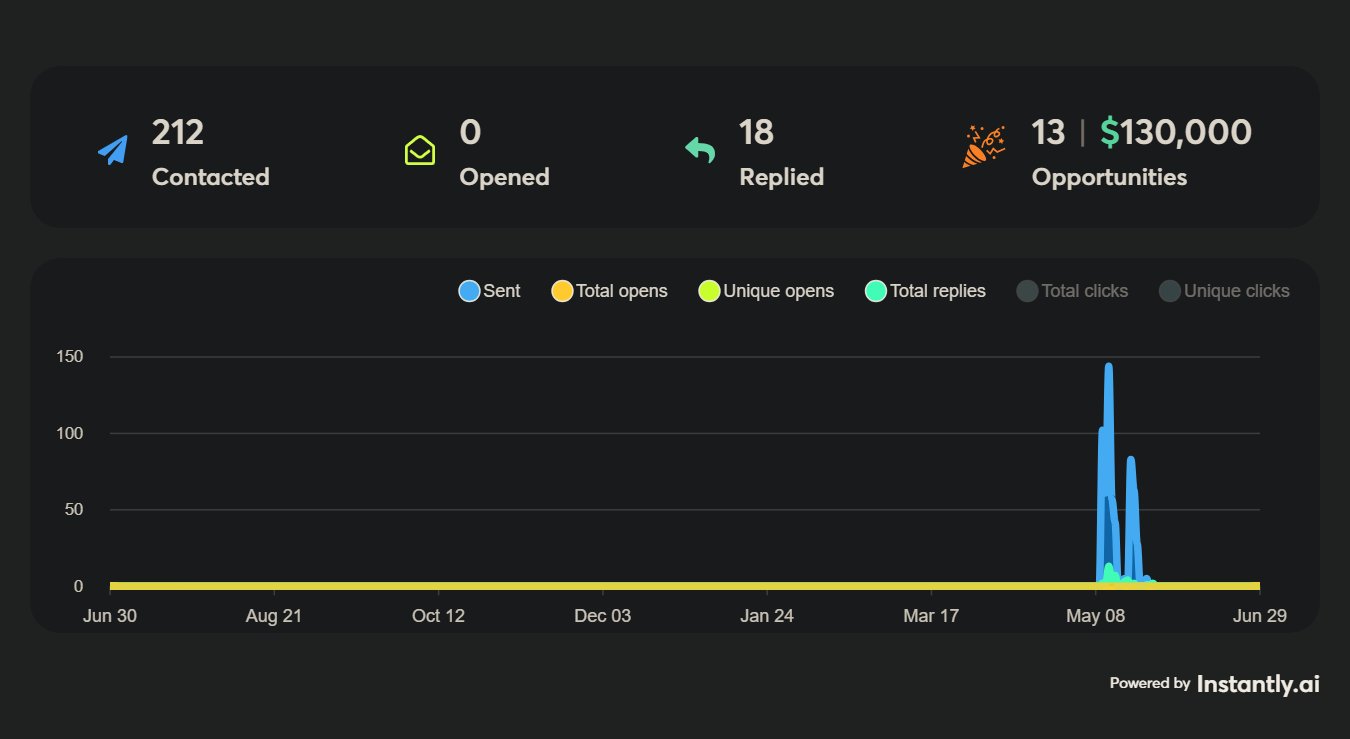
Task: Click the $130,000 opportunity value
Action: pos(1176,132)
